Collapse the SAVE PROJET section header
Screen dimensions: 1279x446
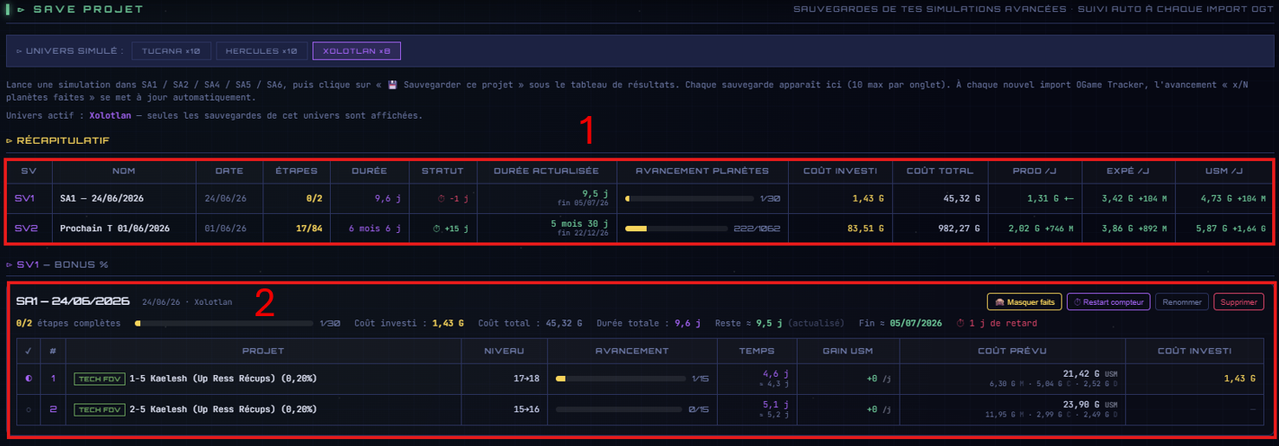[80, 10]
